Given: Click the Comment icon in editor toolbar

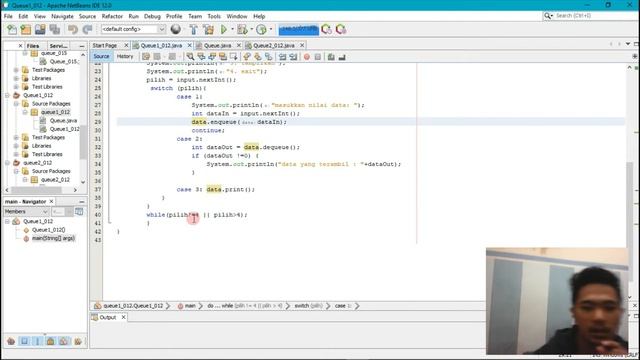Looking at the screenshot, I should (x=331, y=57).
